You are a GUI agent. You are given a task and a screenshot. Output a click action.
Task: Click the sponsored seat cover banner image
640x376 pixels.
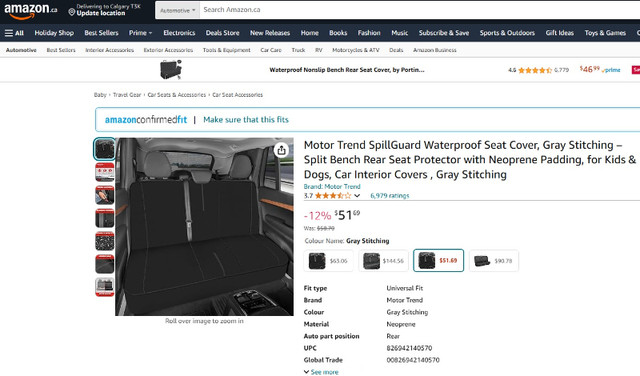[x=171, y=70]
